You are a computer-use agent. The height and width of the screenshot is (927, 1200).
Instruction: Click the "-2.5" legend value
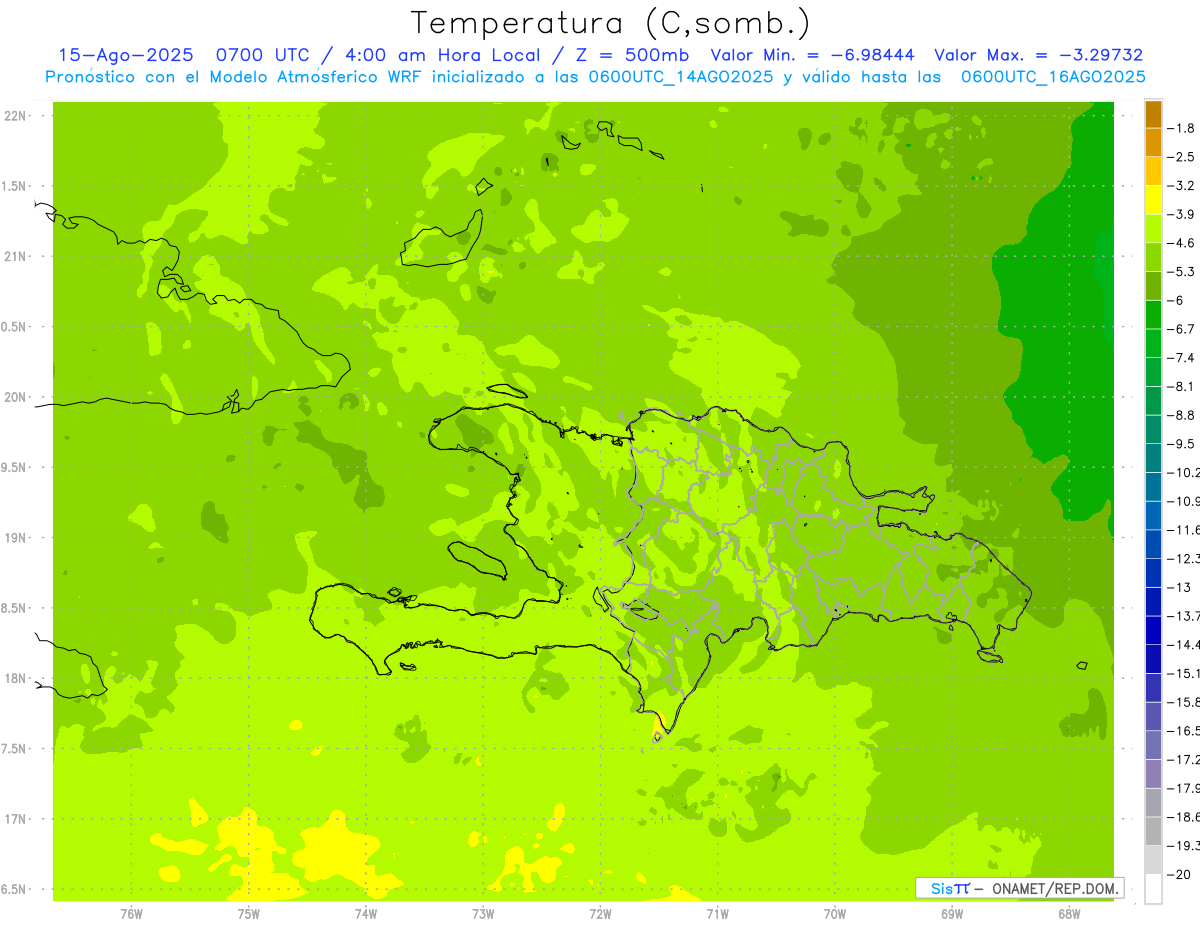[x=1182, y=157]
